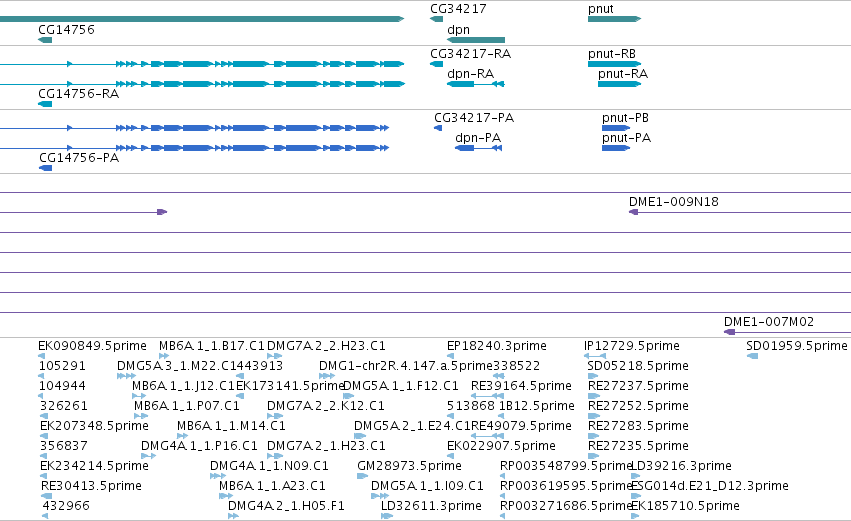Screen dimensions: 851x521
Task: Click the DMG7A.2_2.H23.C1 EST label
Action: tap(326, 345)
